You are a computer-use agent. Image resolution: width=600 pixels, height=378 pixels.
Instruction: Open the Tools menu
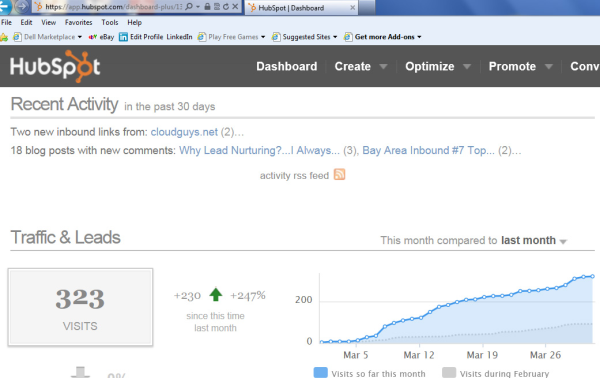click(x=110, y=22)
